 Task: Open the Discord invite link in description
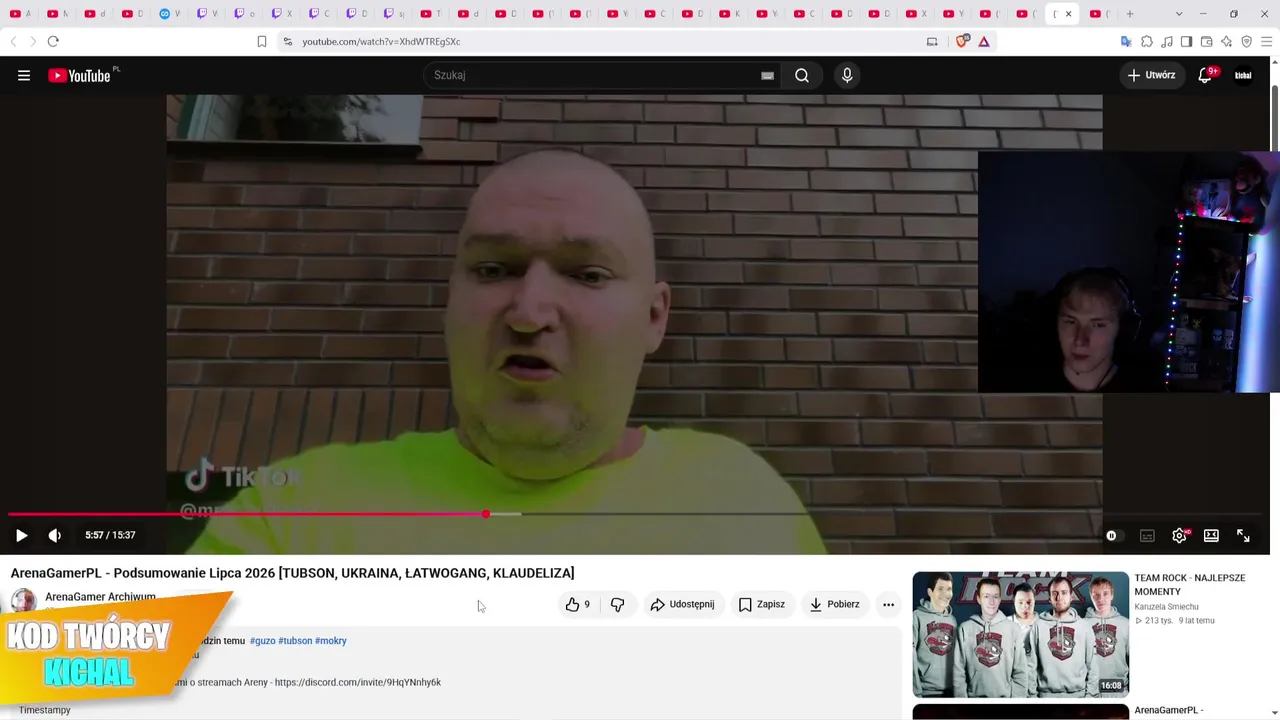coord(357,682)
